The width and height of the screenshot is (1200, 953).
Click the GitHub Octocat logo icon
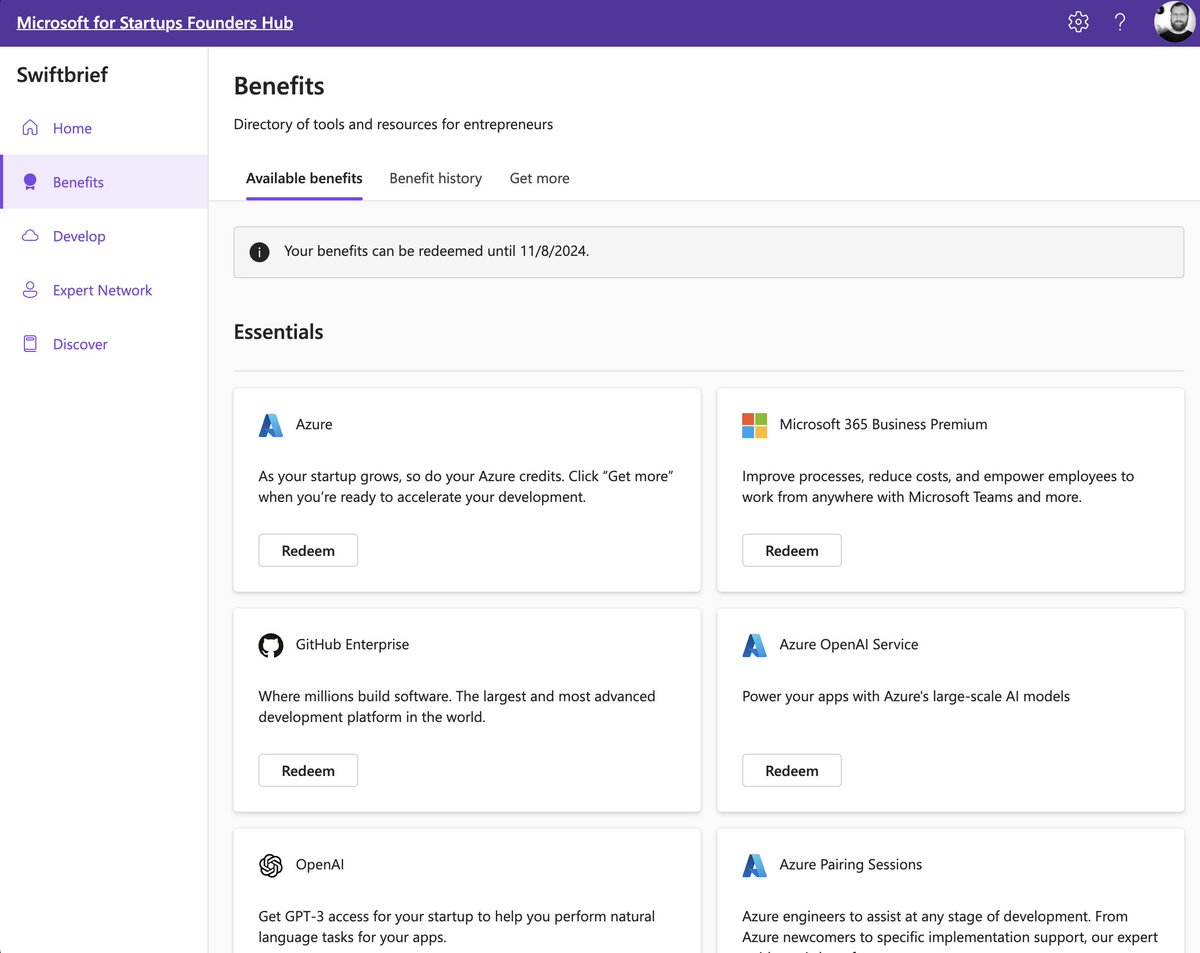(x=271, y=645)
